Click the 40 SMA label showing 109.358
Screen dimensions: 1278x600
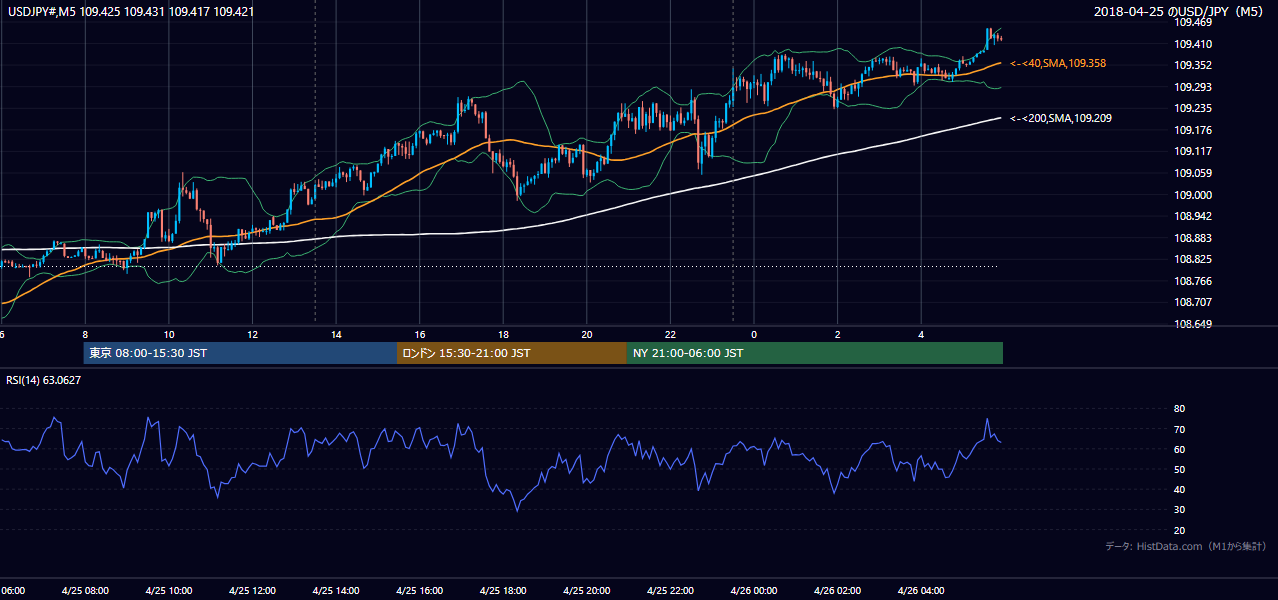1058,63
